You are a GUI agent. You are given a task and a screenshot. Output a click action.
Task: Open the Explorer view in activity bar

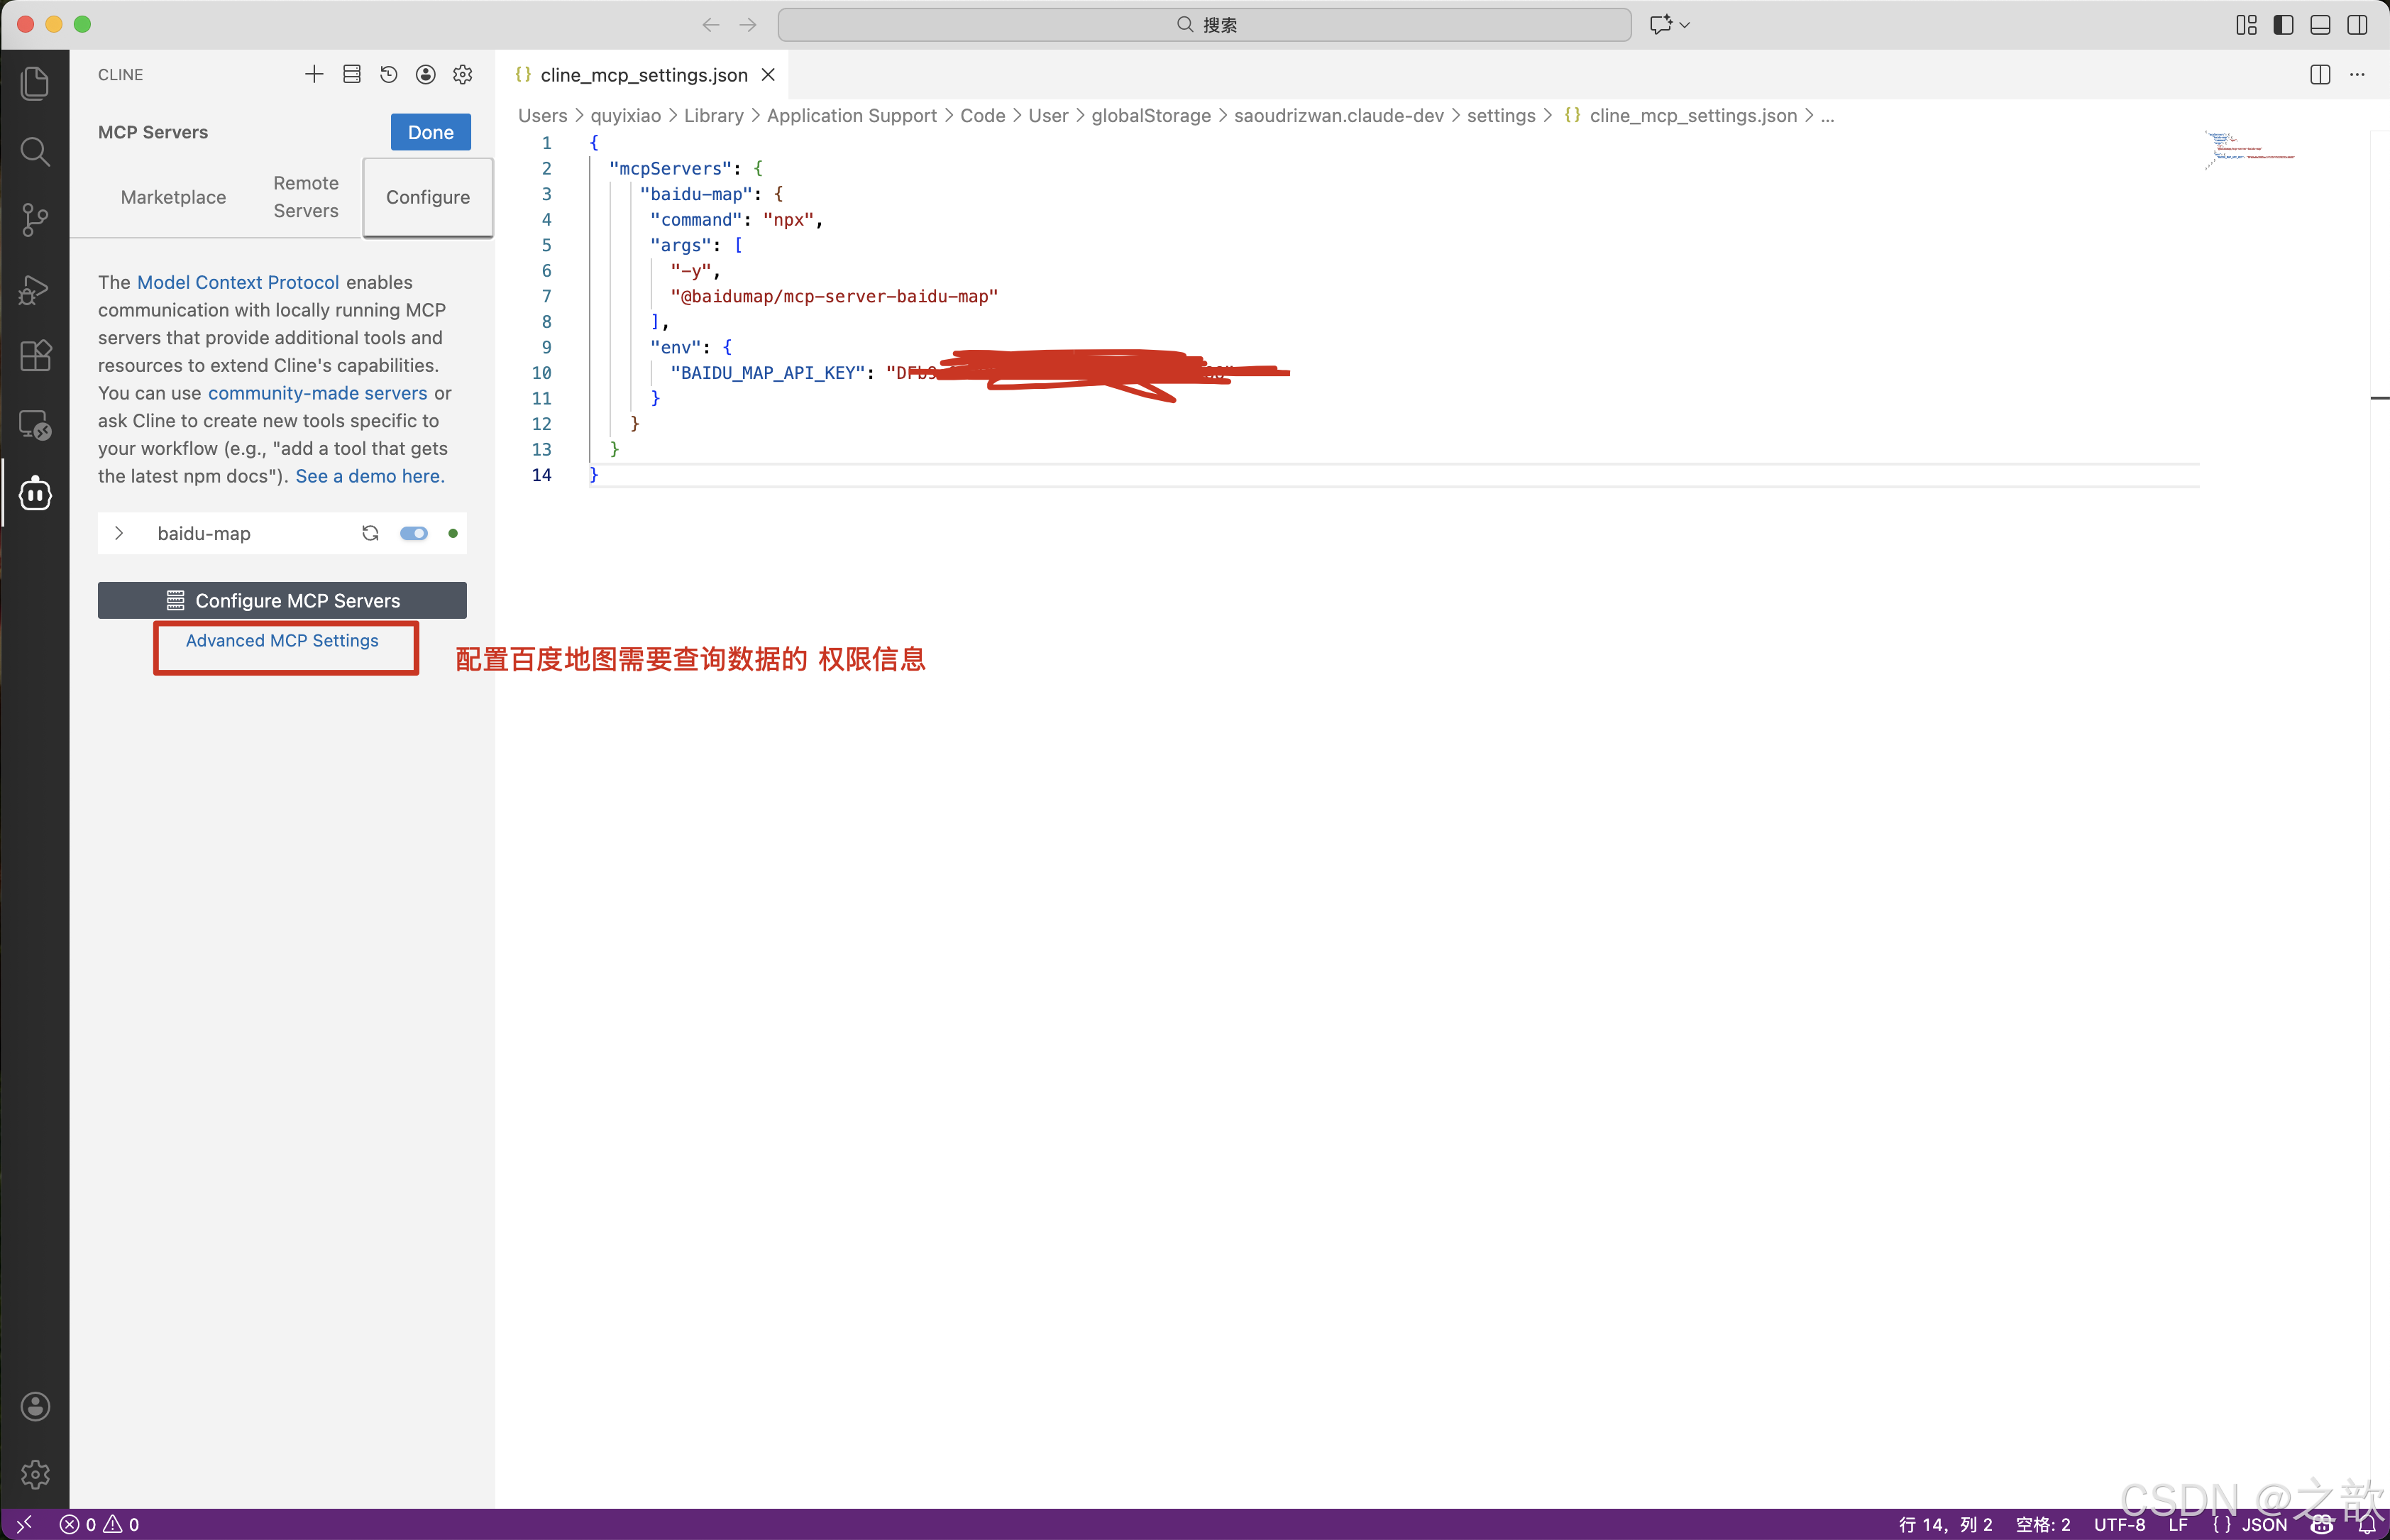point(35,83)
